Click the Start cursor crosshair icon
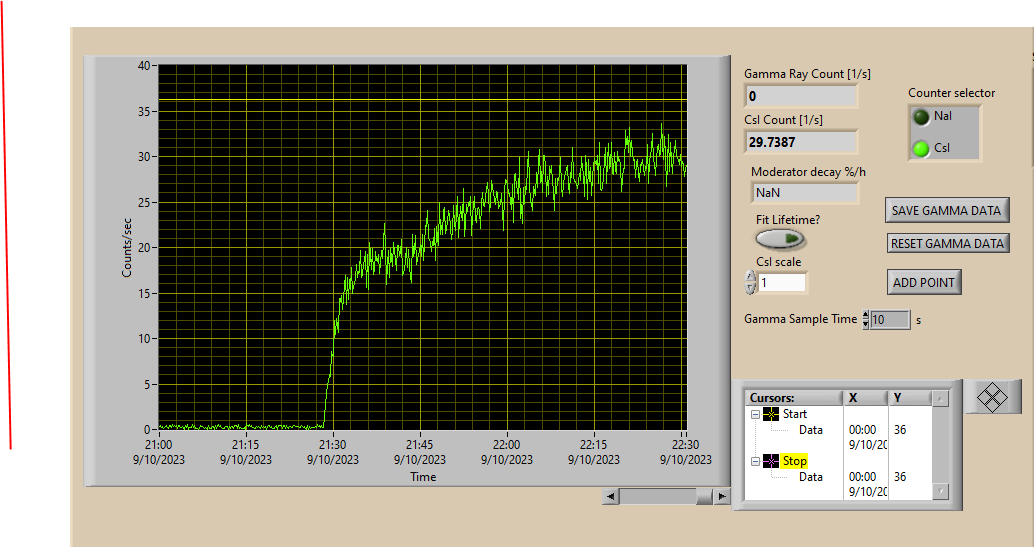Image resolution: width=1034 pixels, height=547 pixels. click(771, 414)
